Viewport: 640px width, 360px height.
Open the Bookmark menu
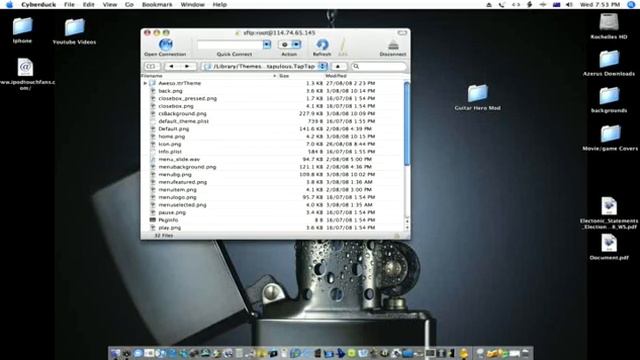(157, 4)
